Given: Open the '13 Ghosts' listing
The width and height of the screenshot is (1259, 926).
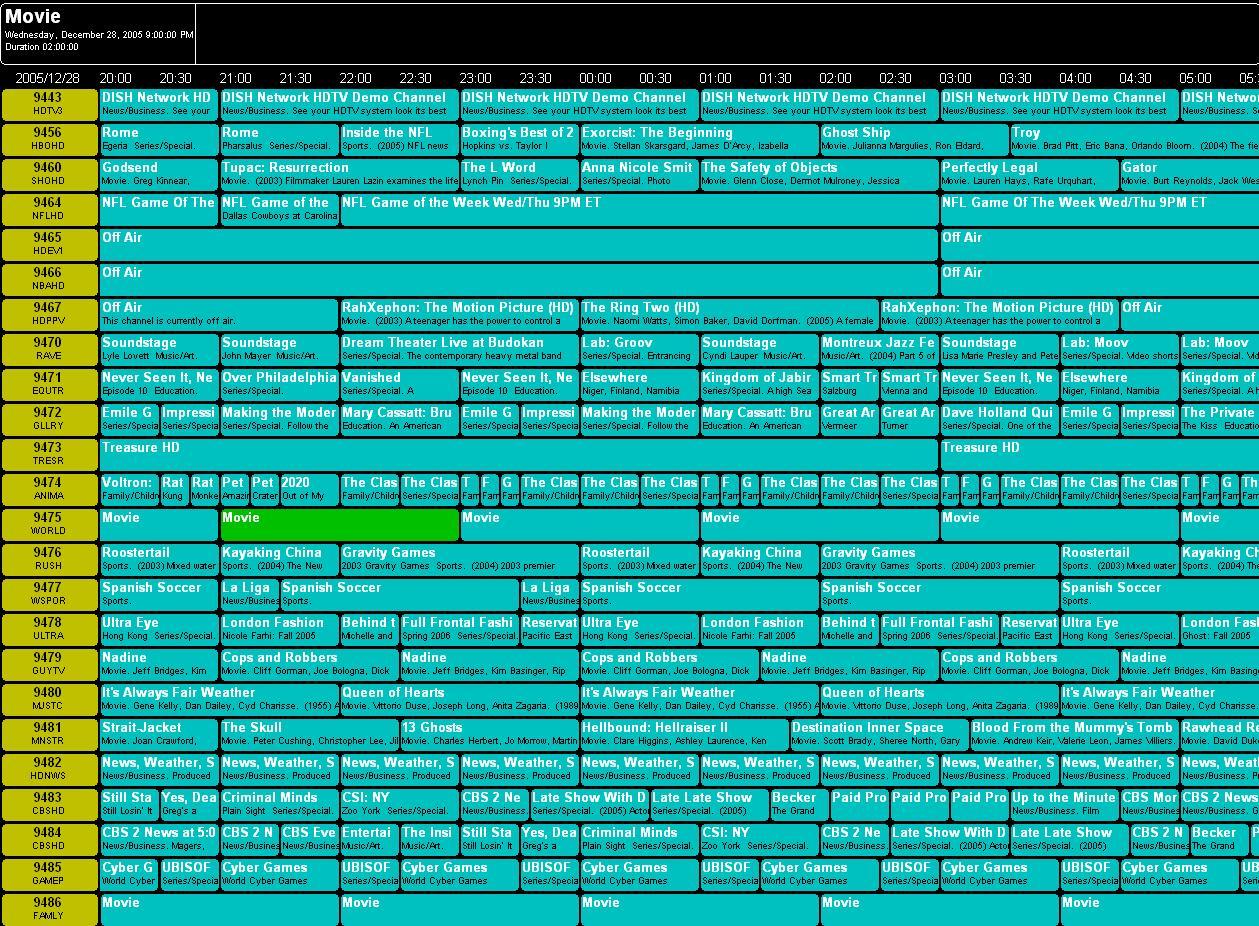Looking at the screenshot, I should tap(490, 735).
